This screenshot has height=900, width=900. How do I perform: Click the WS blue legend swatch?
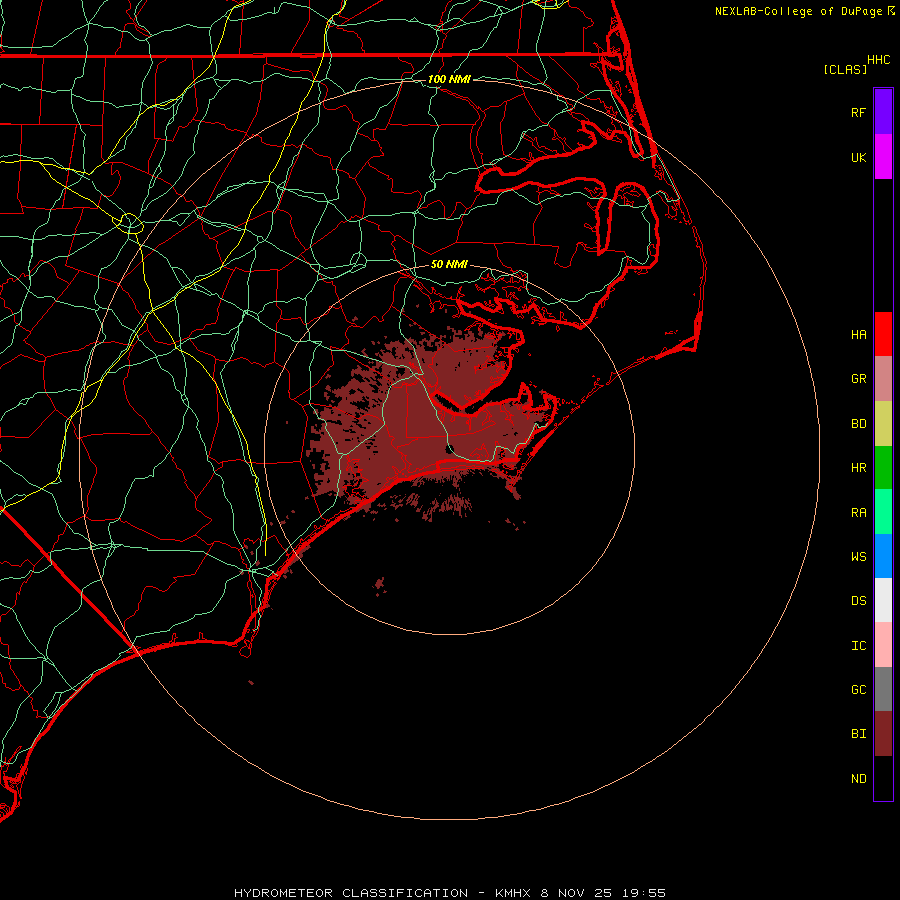(x=883, y=556)
